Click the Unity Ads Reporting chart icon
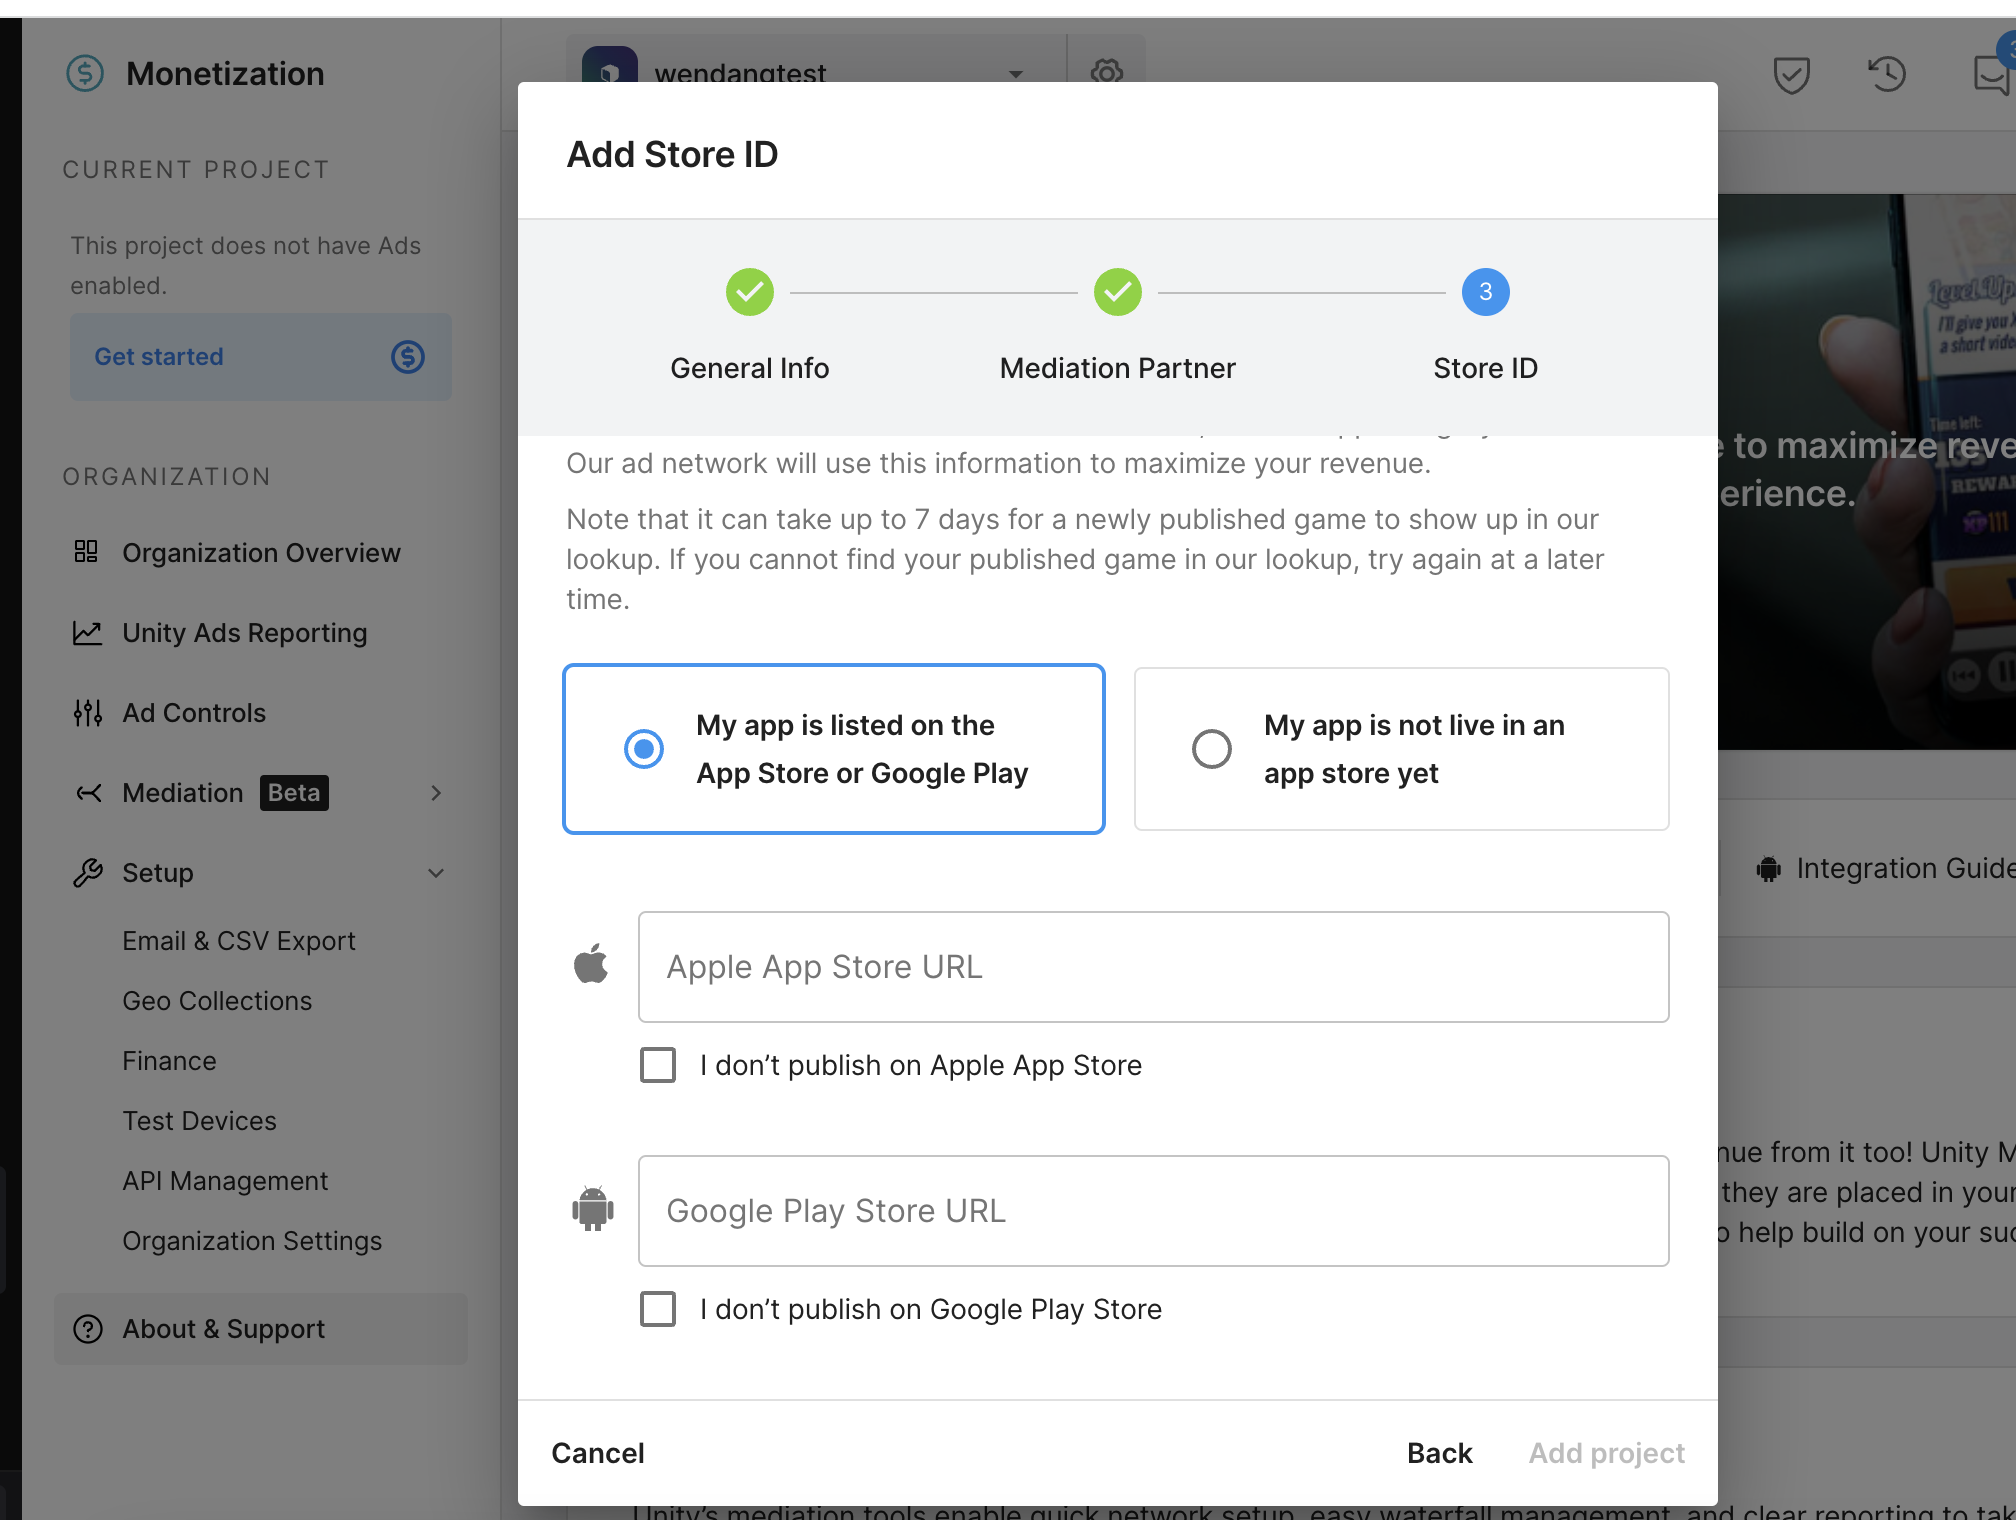The image size is (2016, 1520). pyautogui.click(x=87, y=633)
